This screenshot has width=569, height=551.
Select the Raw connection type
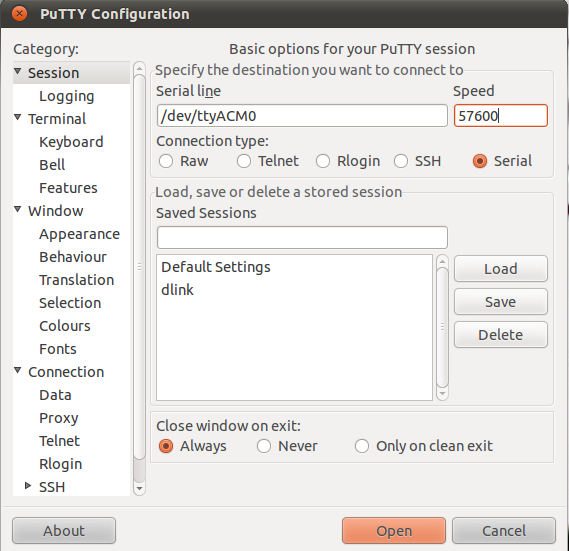pyautogui.click(x=166, y=161)
